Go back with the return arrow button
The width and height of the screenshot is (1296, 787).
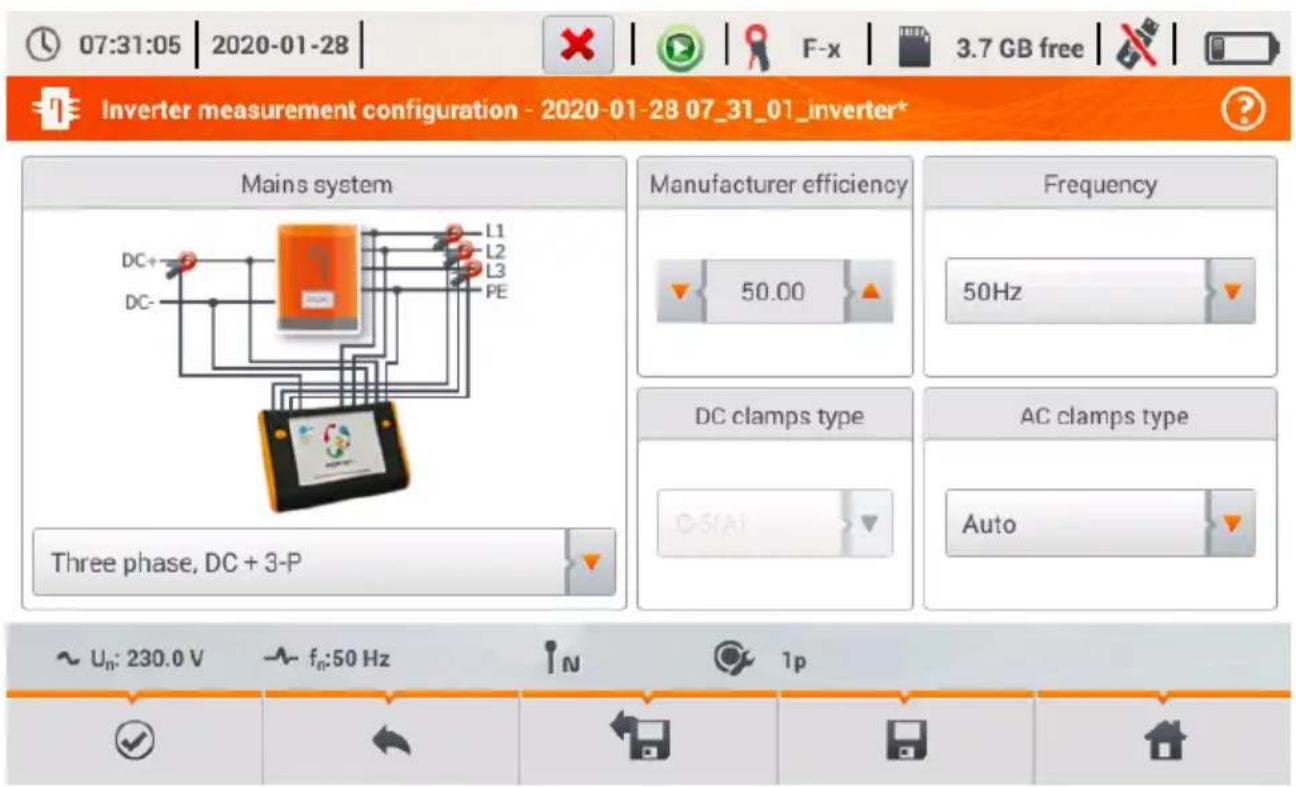click(391, 741)
